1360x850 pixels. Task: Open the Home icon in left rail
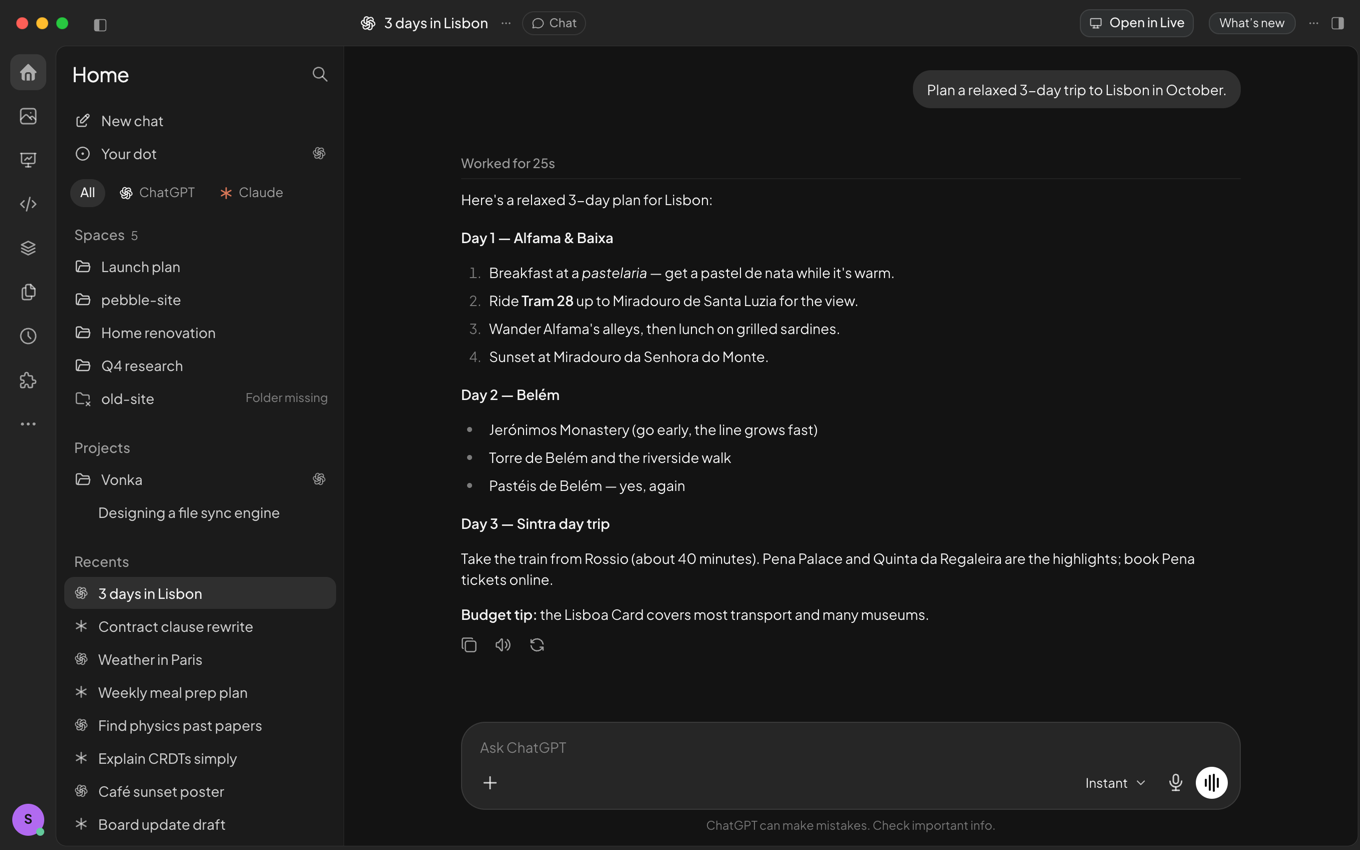point(28,73)
